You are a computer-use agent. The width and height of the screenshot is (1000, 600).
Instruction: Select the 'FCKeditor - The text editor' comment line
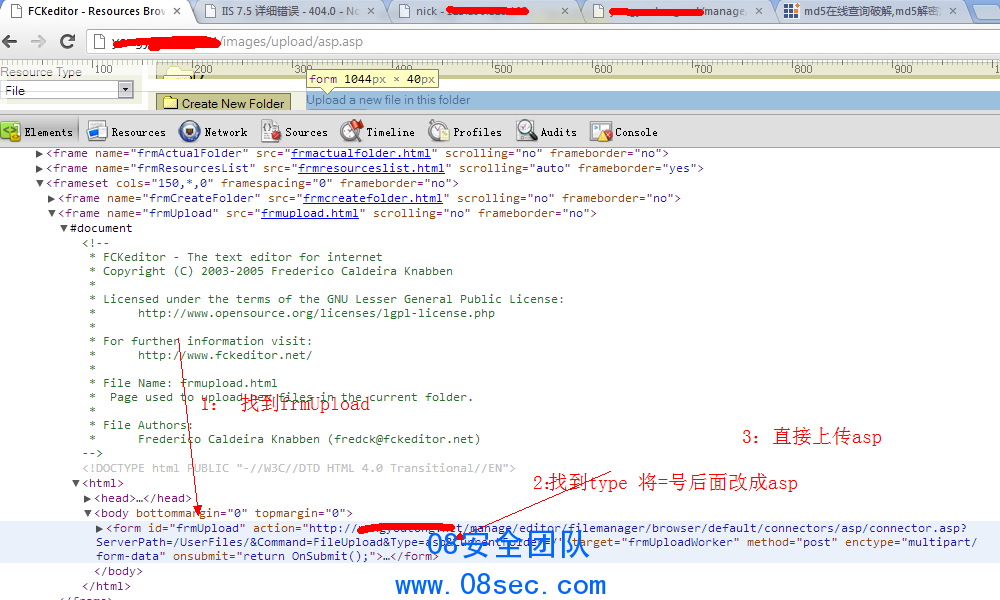(243, 257)
